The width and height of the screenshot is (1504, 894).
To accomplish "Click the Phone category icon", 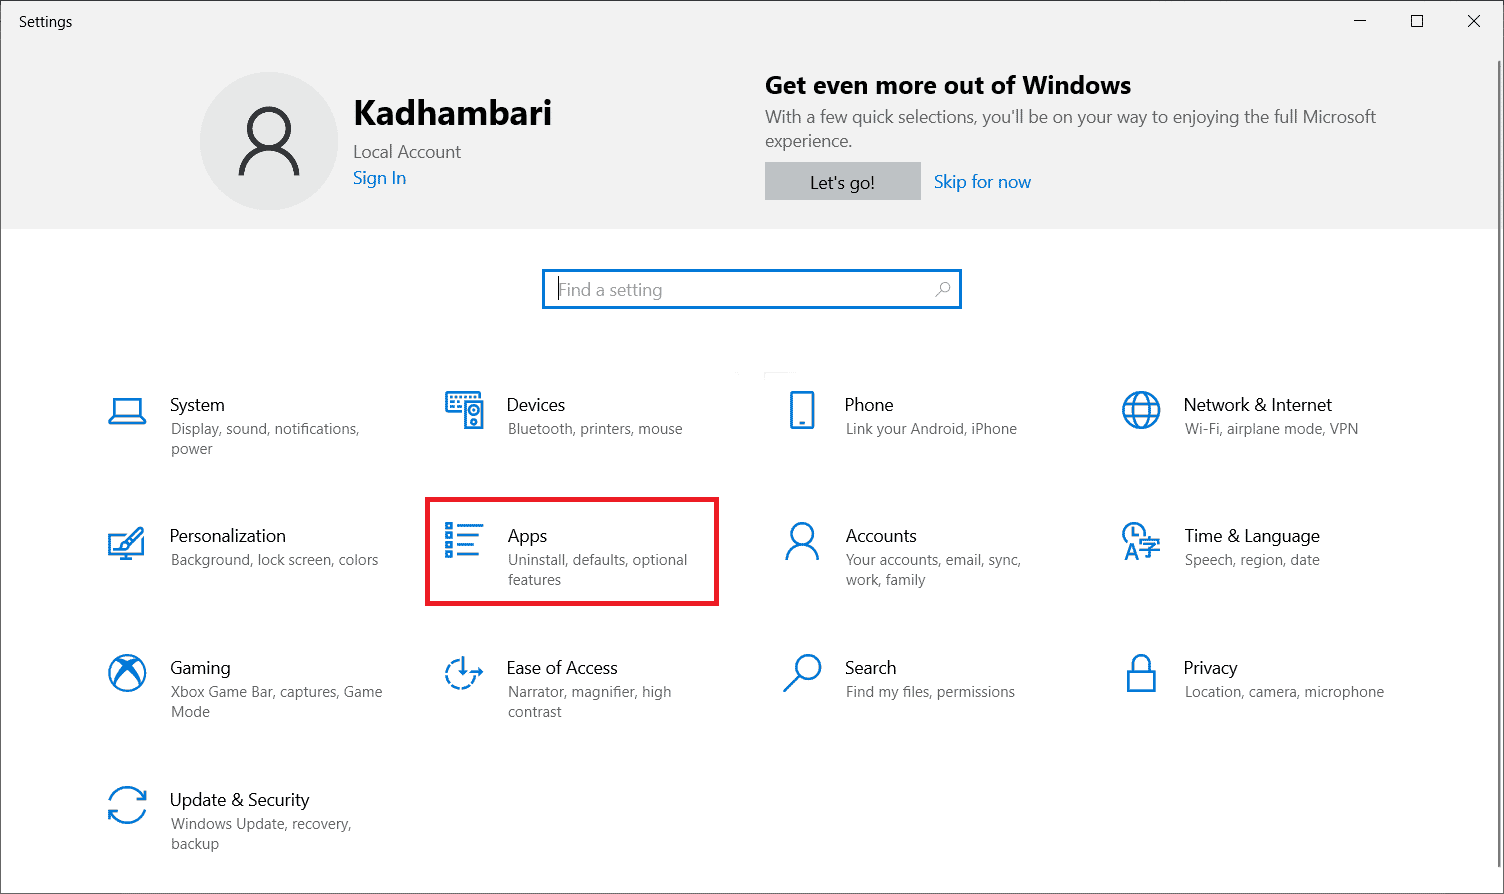I will tap(802, 410).
